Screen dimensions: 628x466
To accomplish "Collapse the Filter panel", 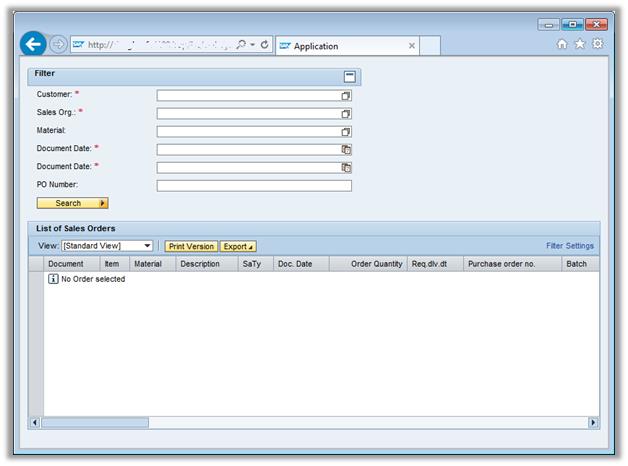I will pyautogui.click(x=350, y=76).
